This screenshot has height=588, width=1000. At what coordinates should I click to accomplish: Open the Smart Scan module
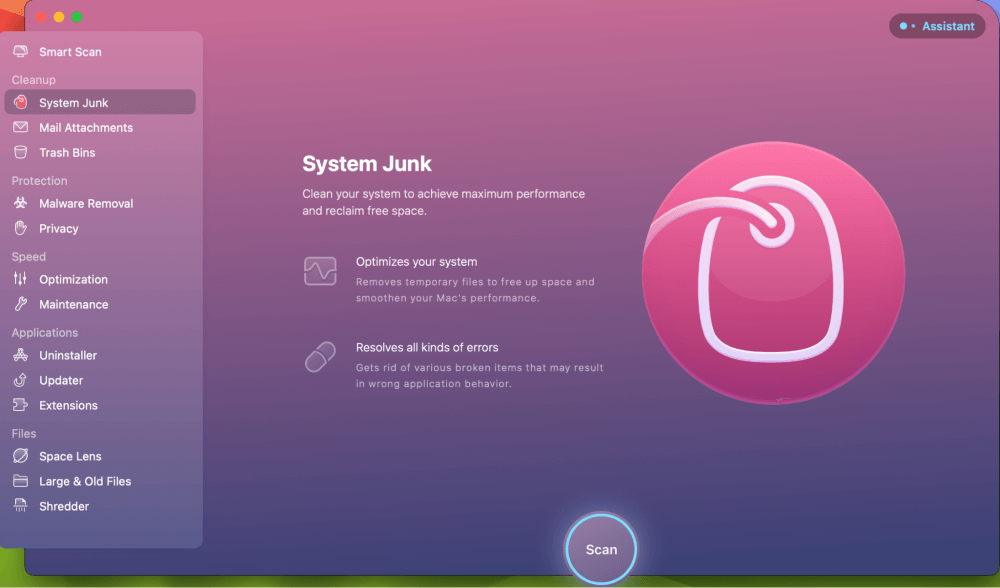click(70, 52)
